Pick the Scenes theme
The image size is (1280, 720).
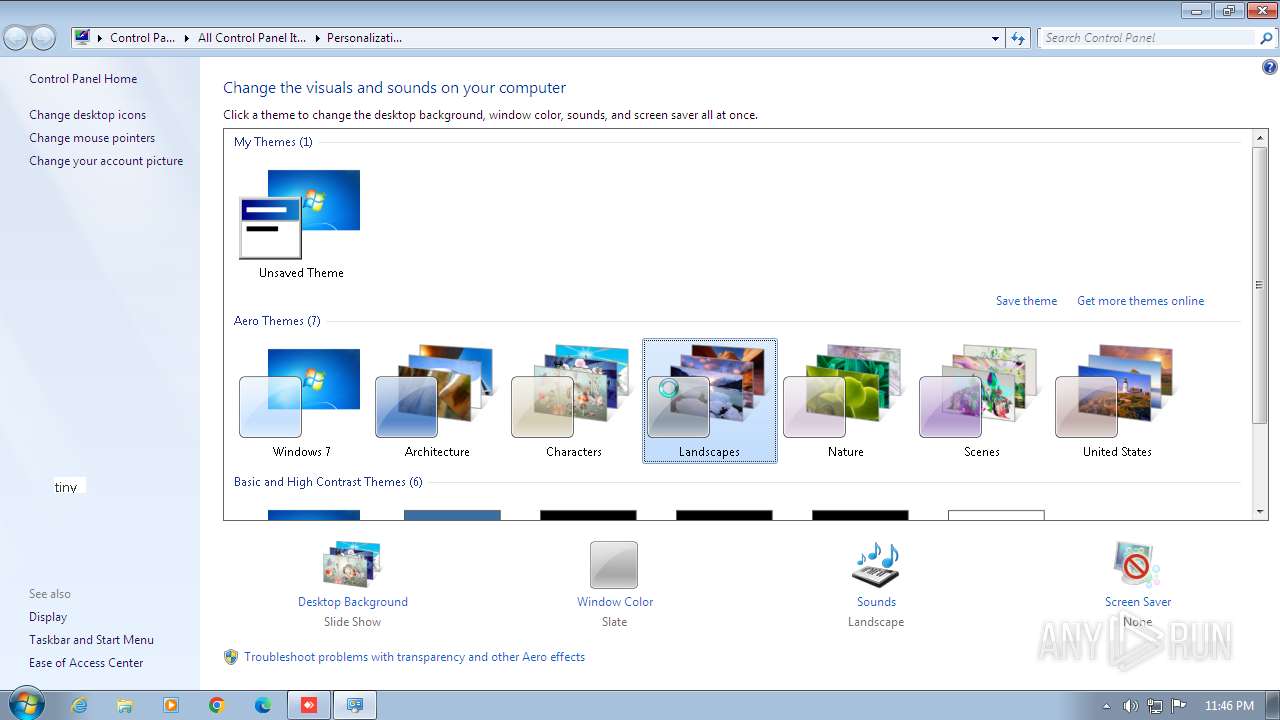[981, 401]
